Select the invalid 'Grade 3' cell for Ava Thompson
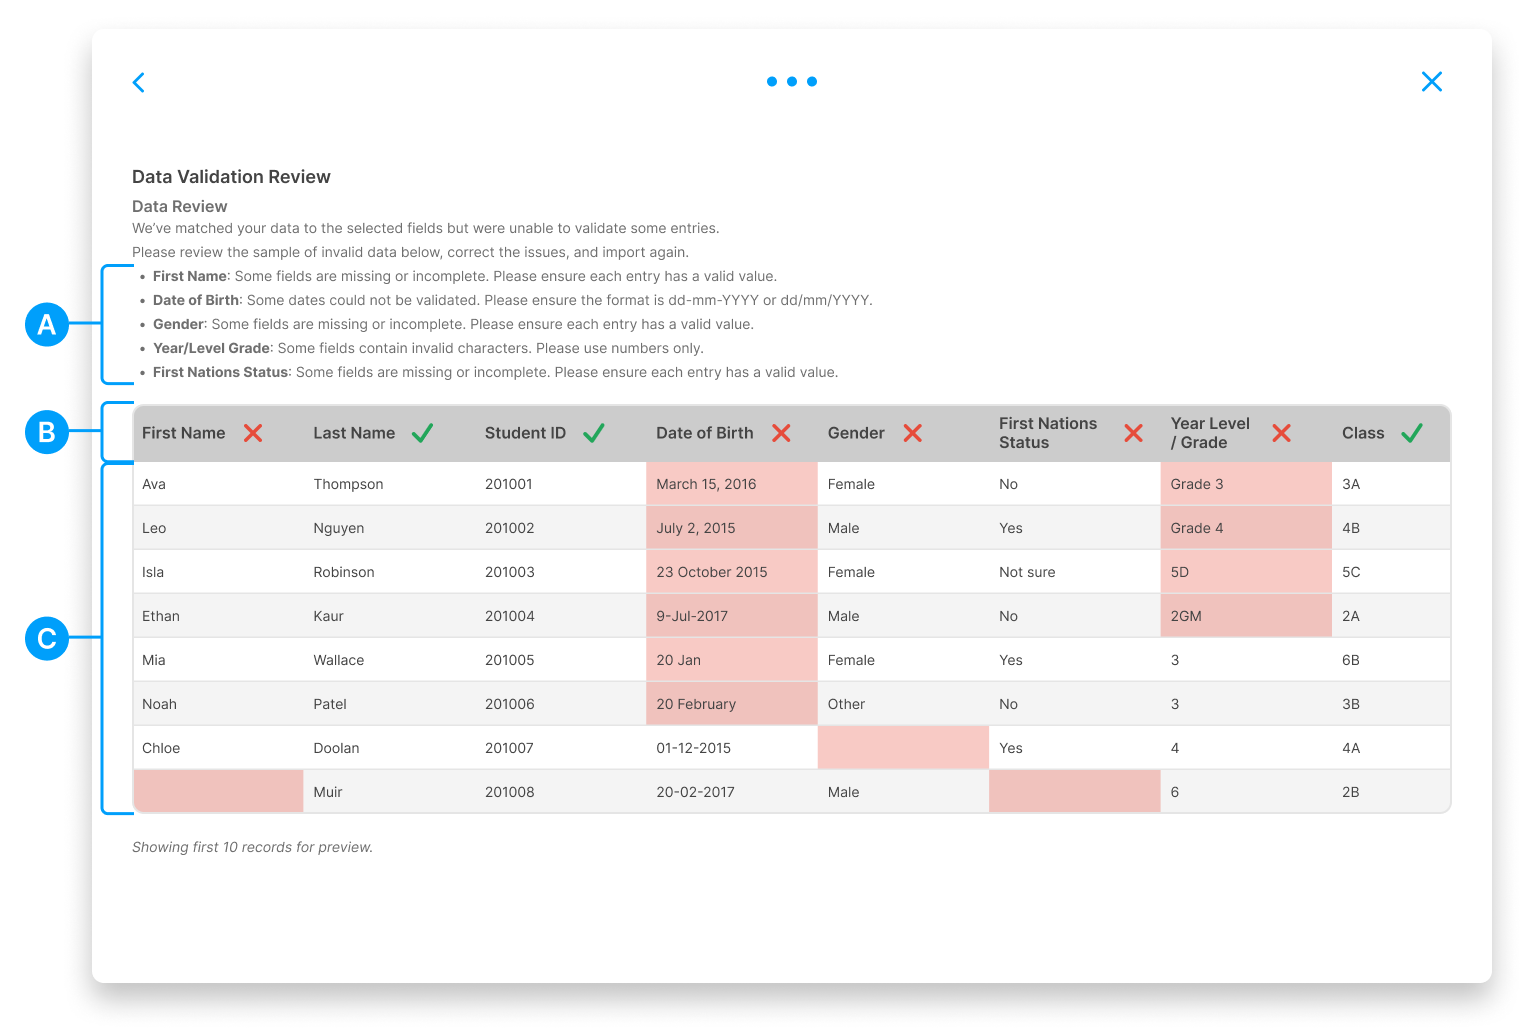The image size is (1536, 1035). (x=1245, y=483)
